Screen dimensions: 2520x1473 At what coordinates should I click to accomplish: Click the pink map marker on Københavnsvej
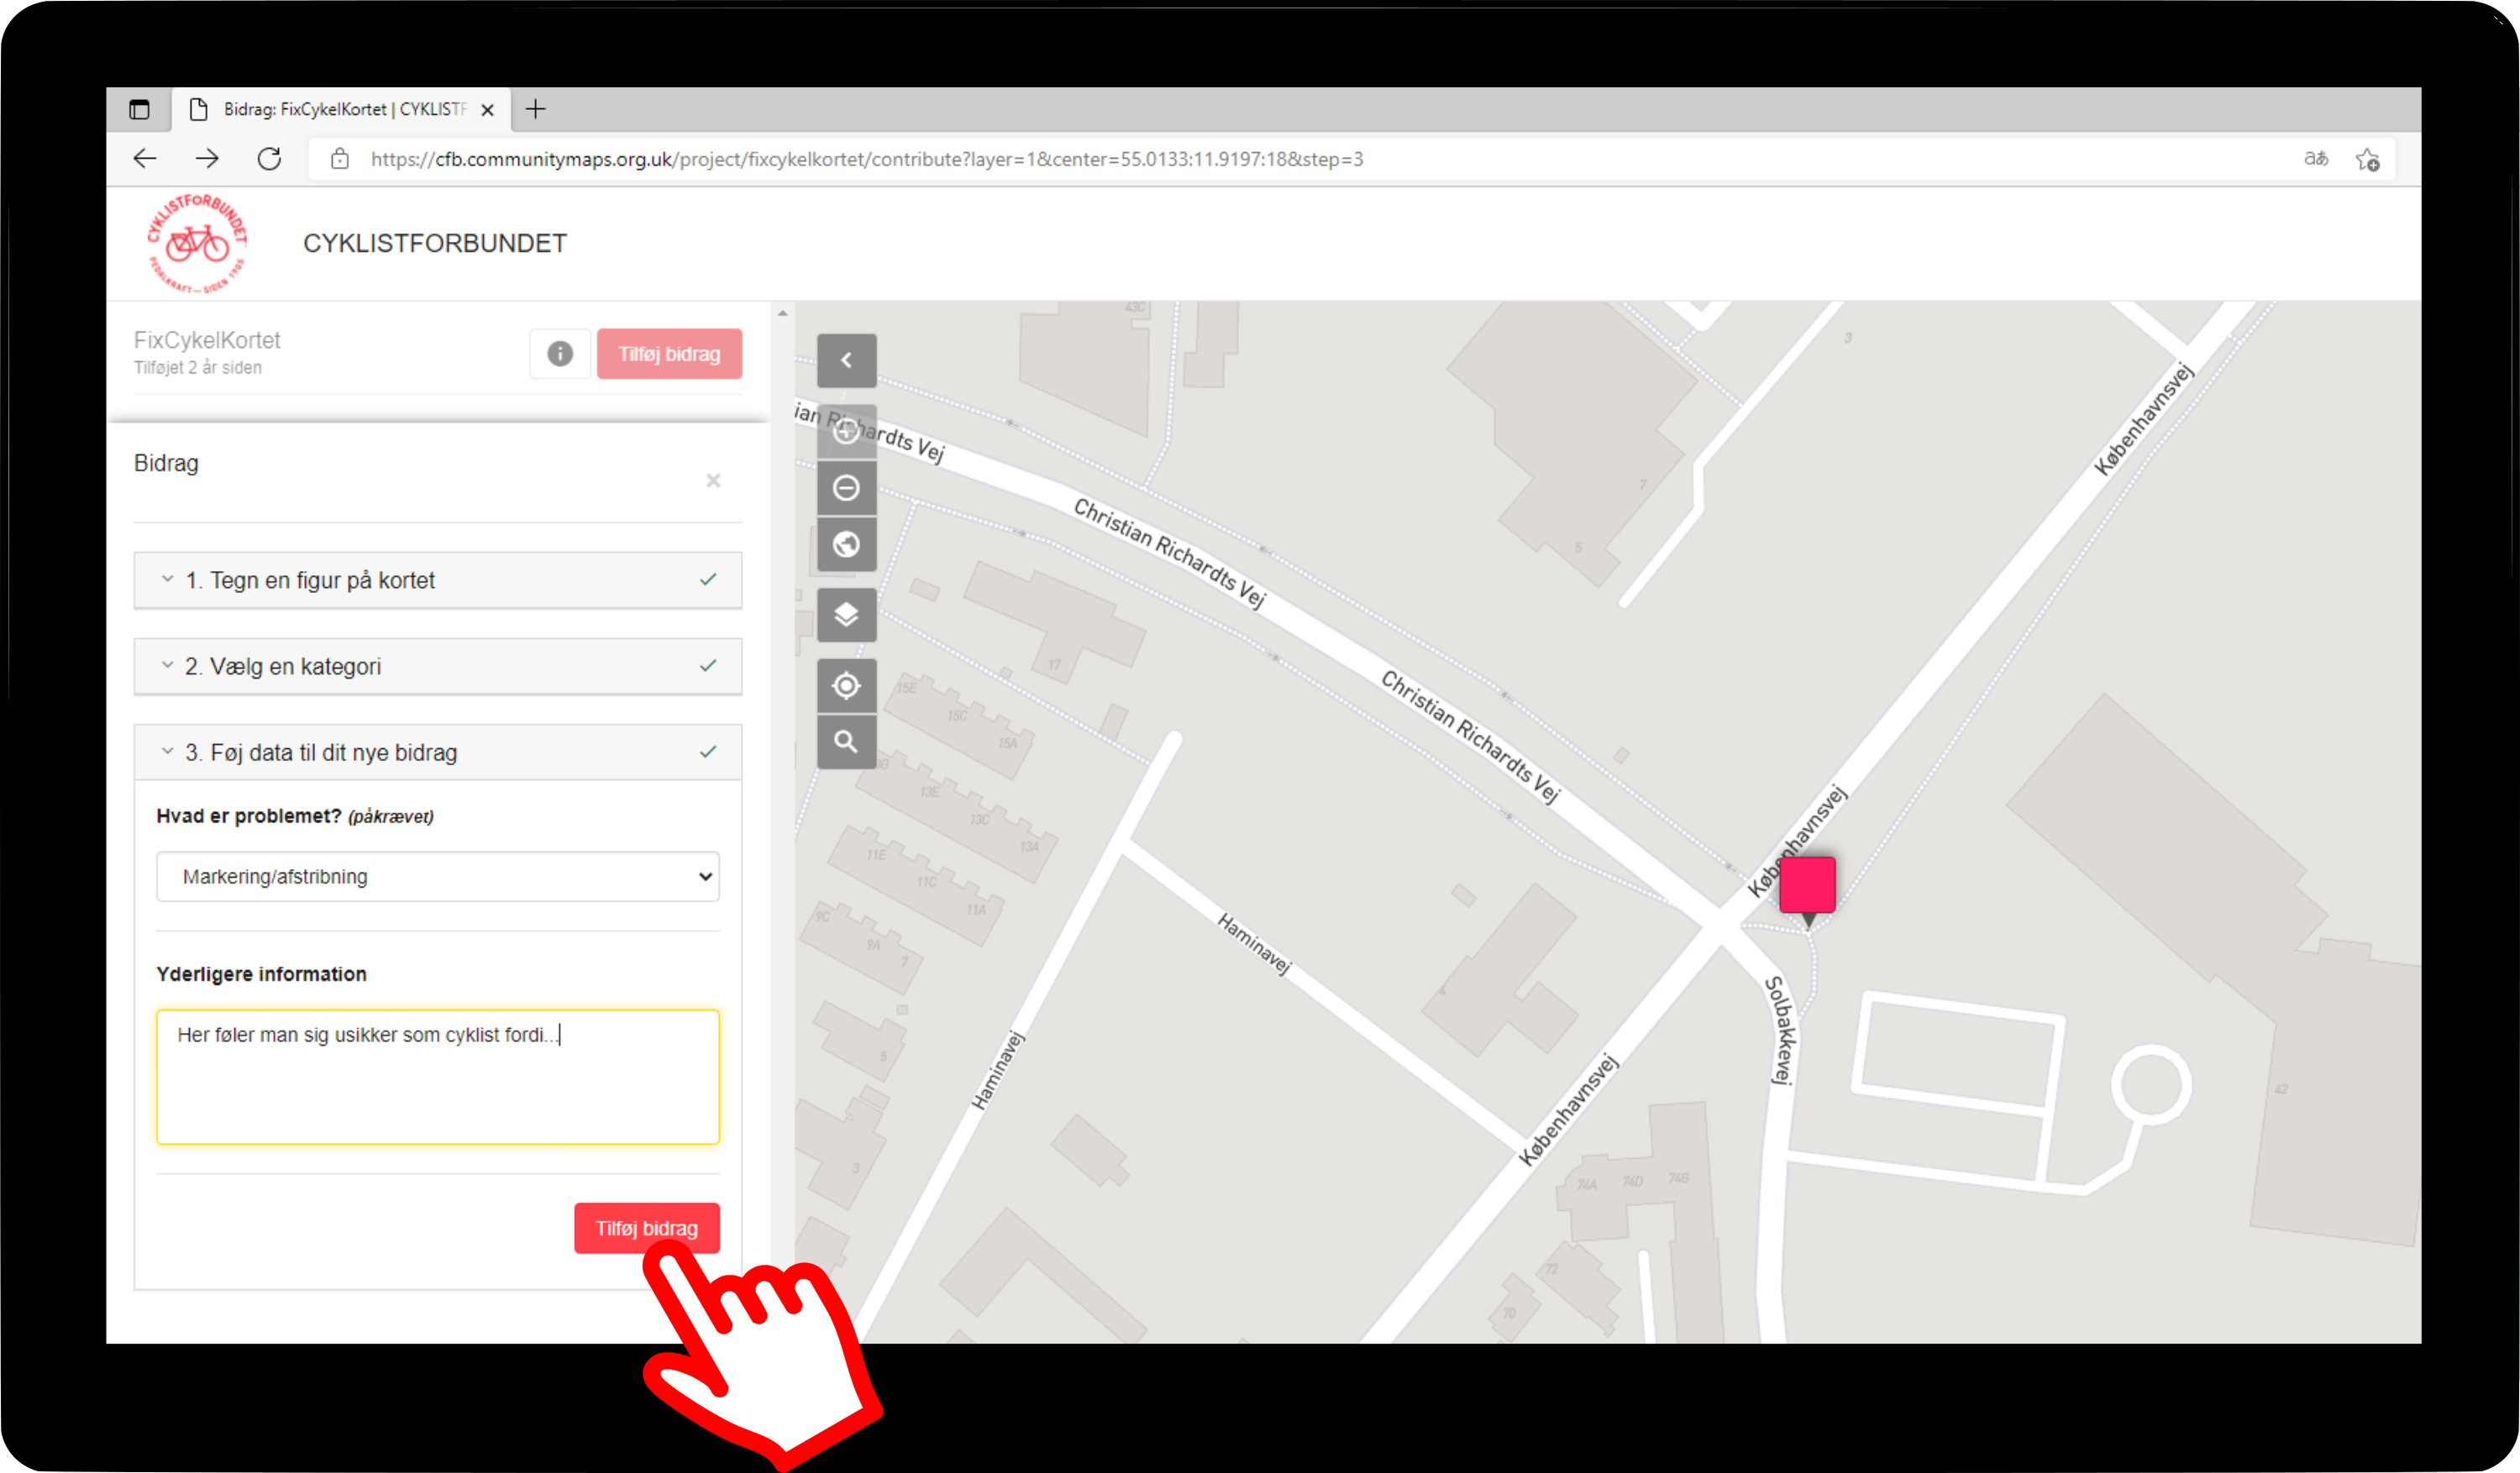tap(1807, 886)
